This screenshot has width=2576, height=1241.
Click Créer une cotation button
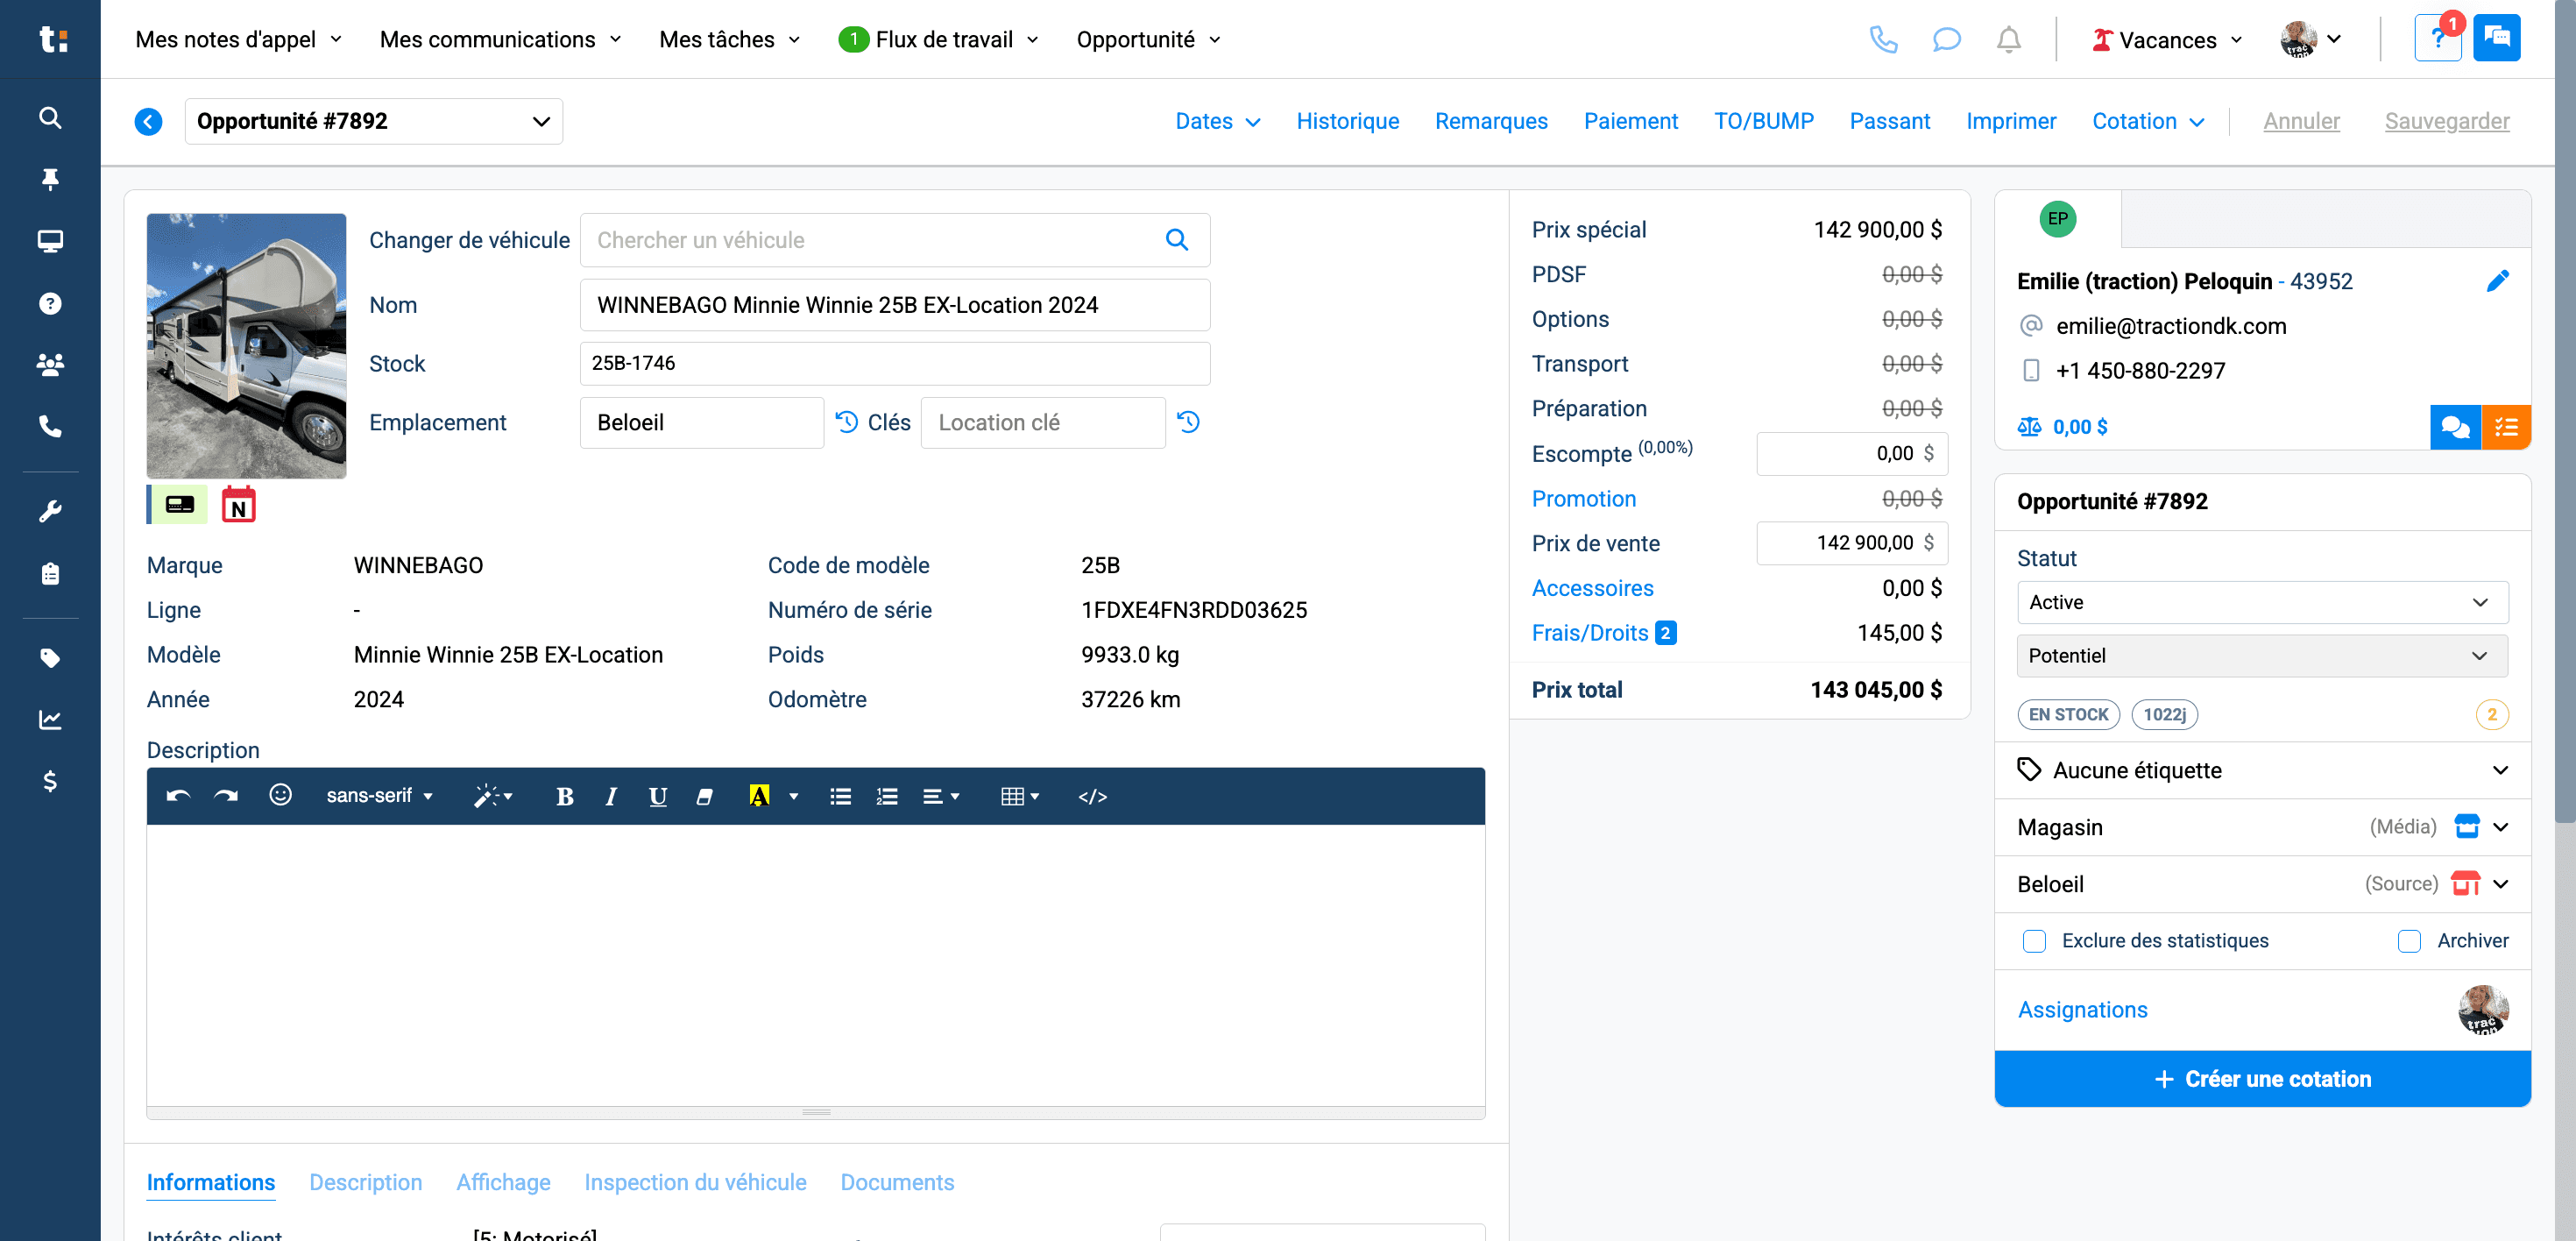click(2262, 1079)
